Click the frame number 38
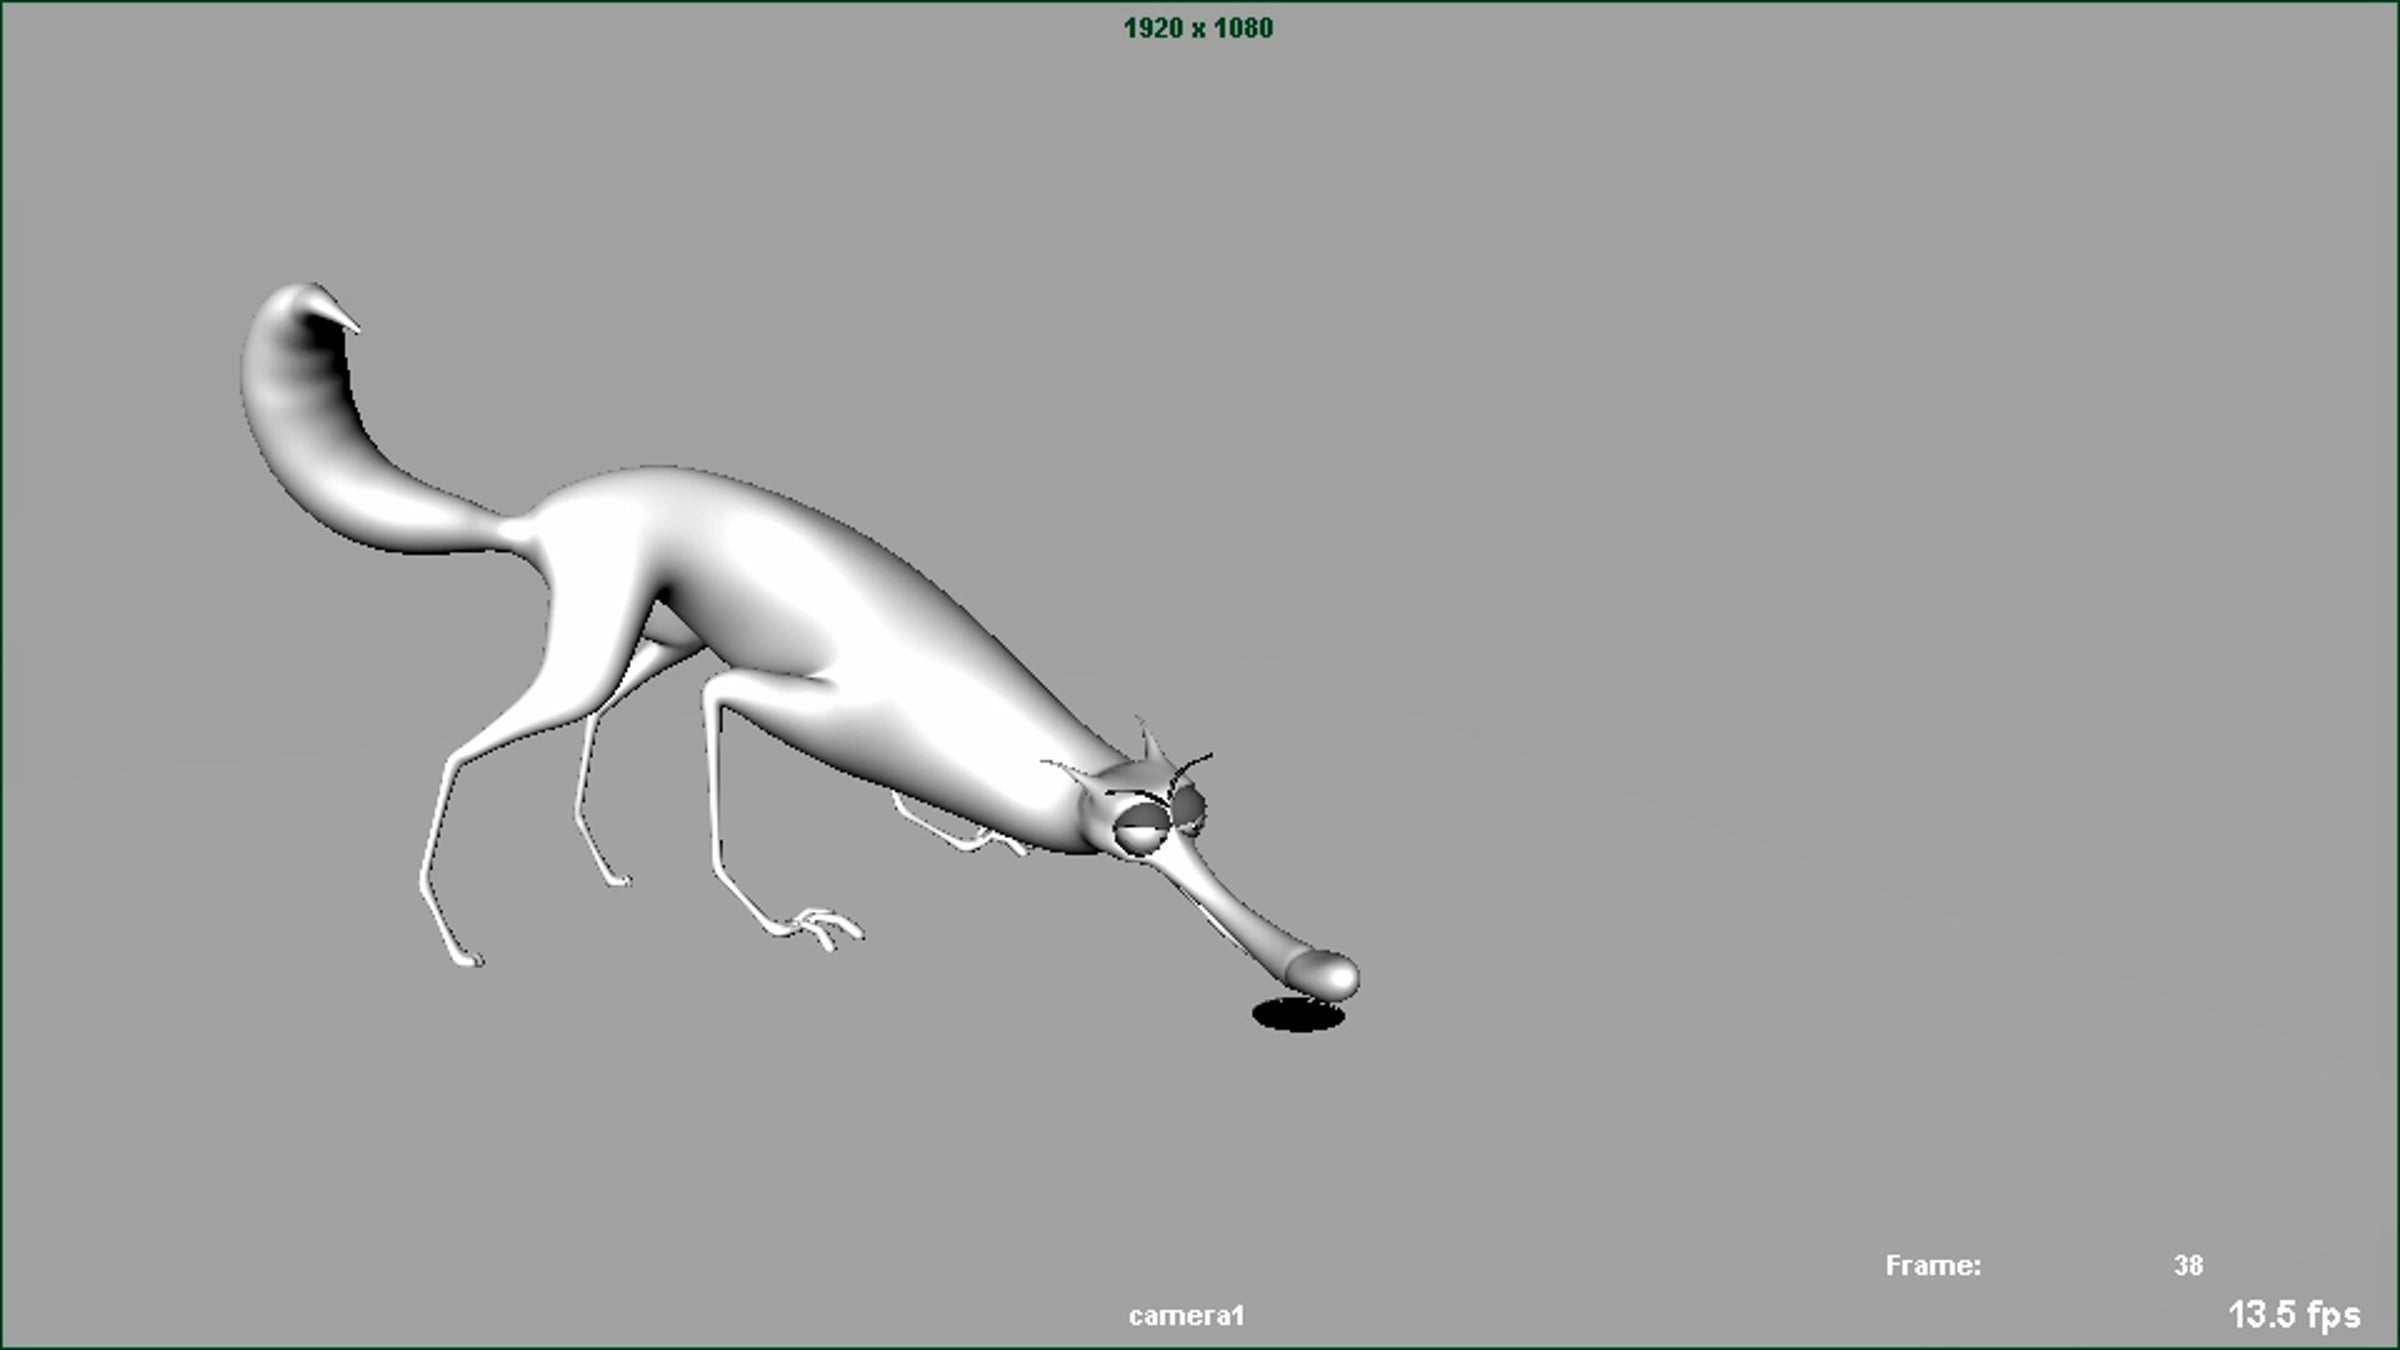Viewport: 2400px width, 1350px height. tap(2188, 1266)
